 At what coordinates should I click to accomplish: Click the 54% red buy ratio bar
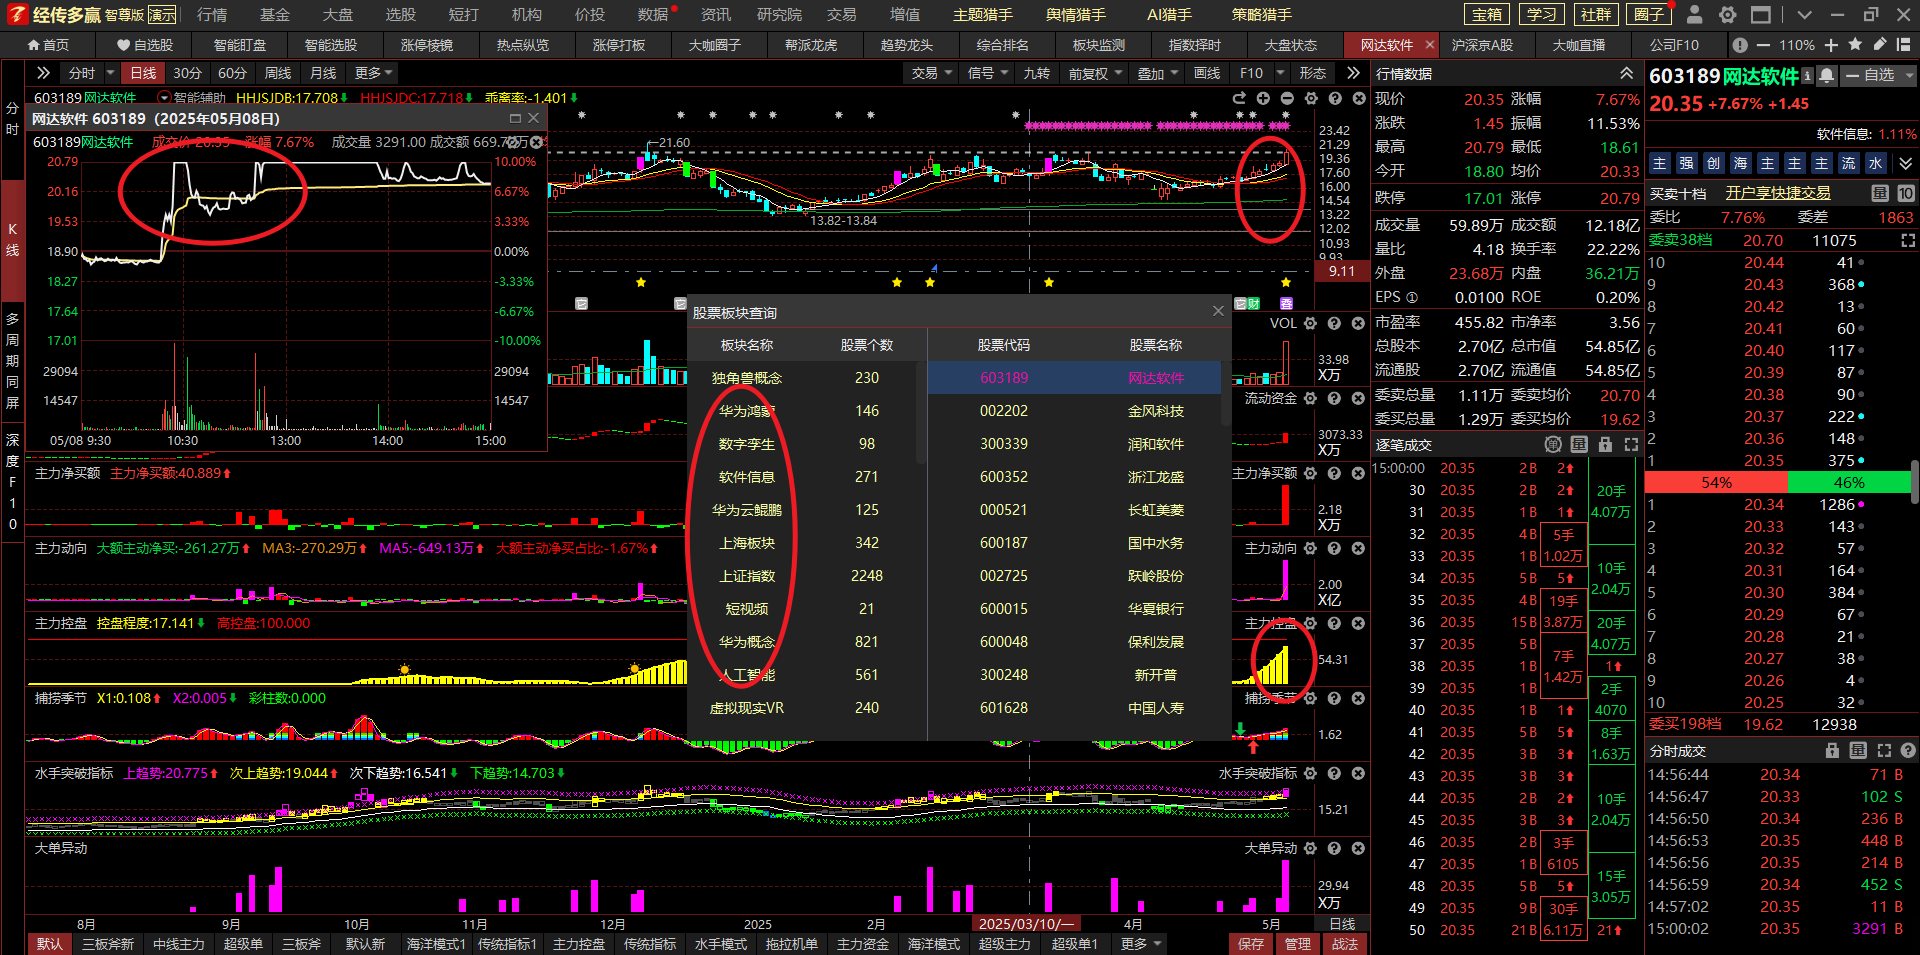tap(1716, 482)
